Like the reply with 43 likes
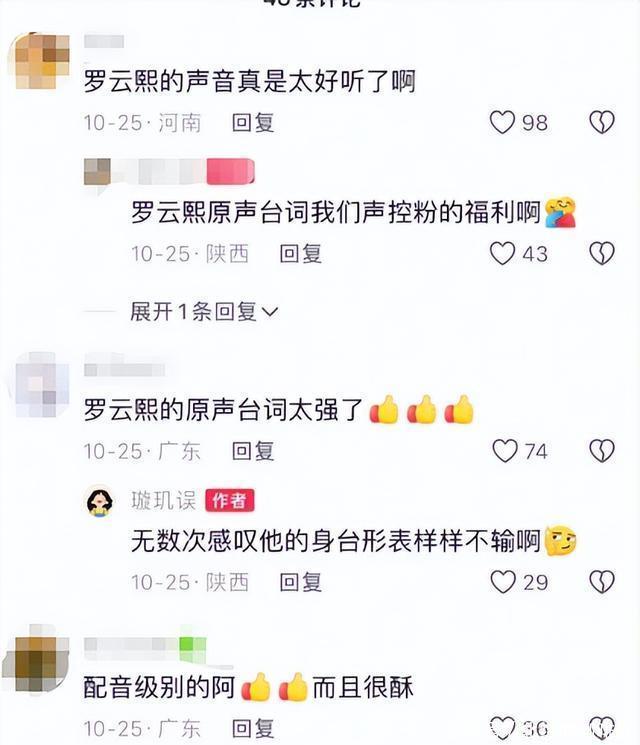This screenshot has width=640, height=745. coord(503,253)
